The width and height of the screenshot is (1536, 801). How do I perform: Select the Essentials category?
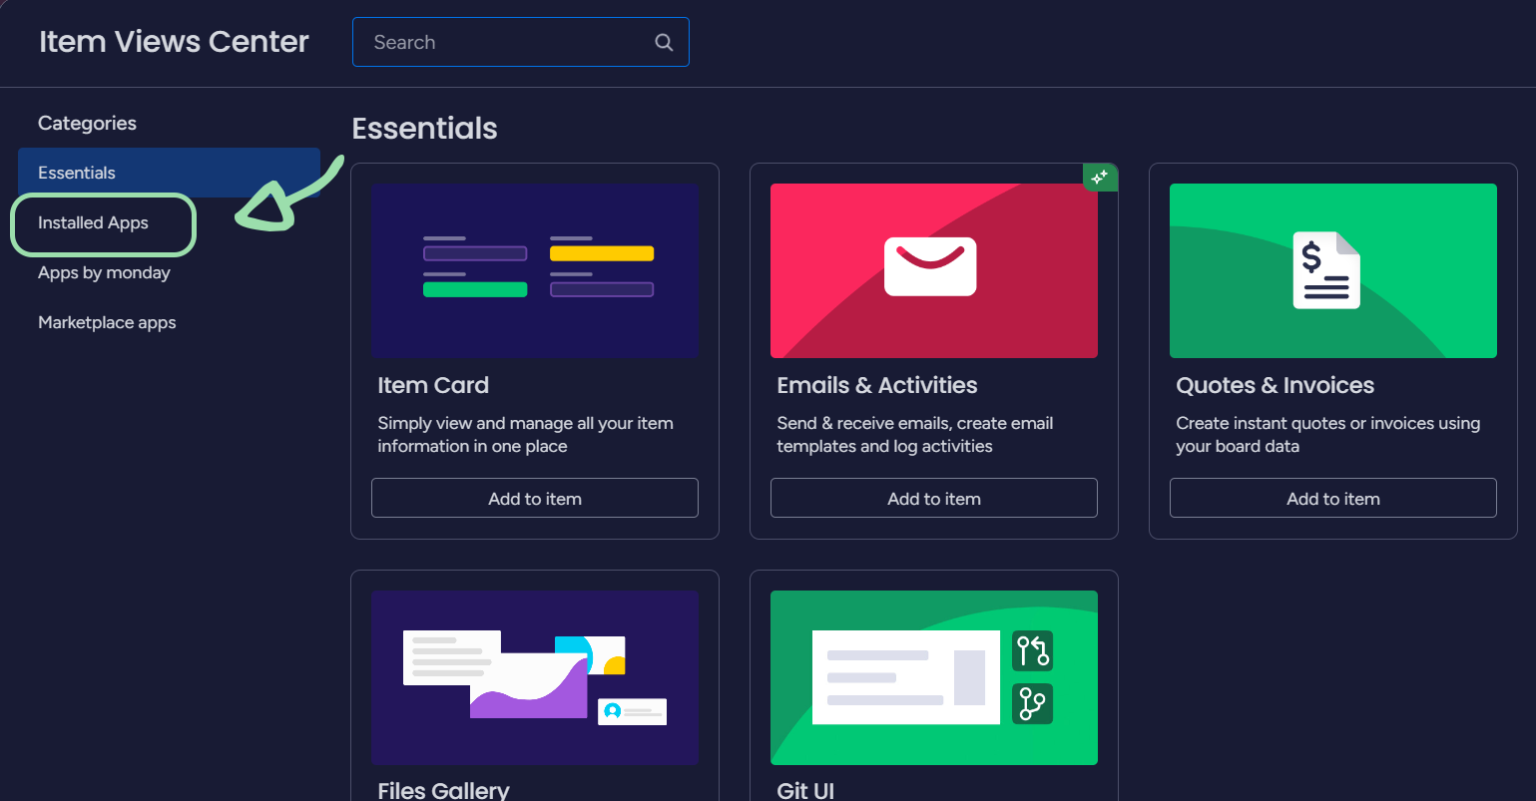(x=77, y=173)
